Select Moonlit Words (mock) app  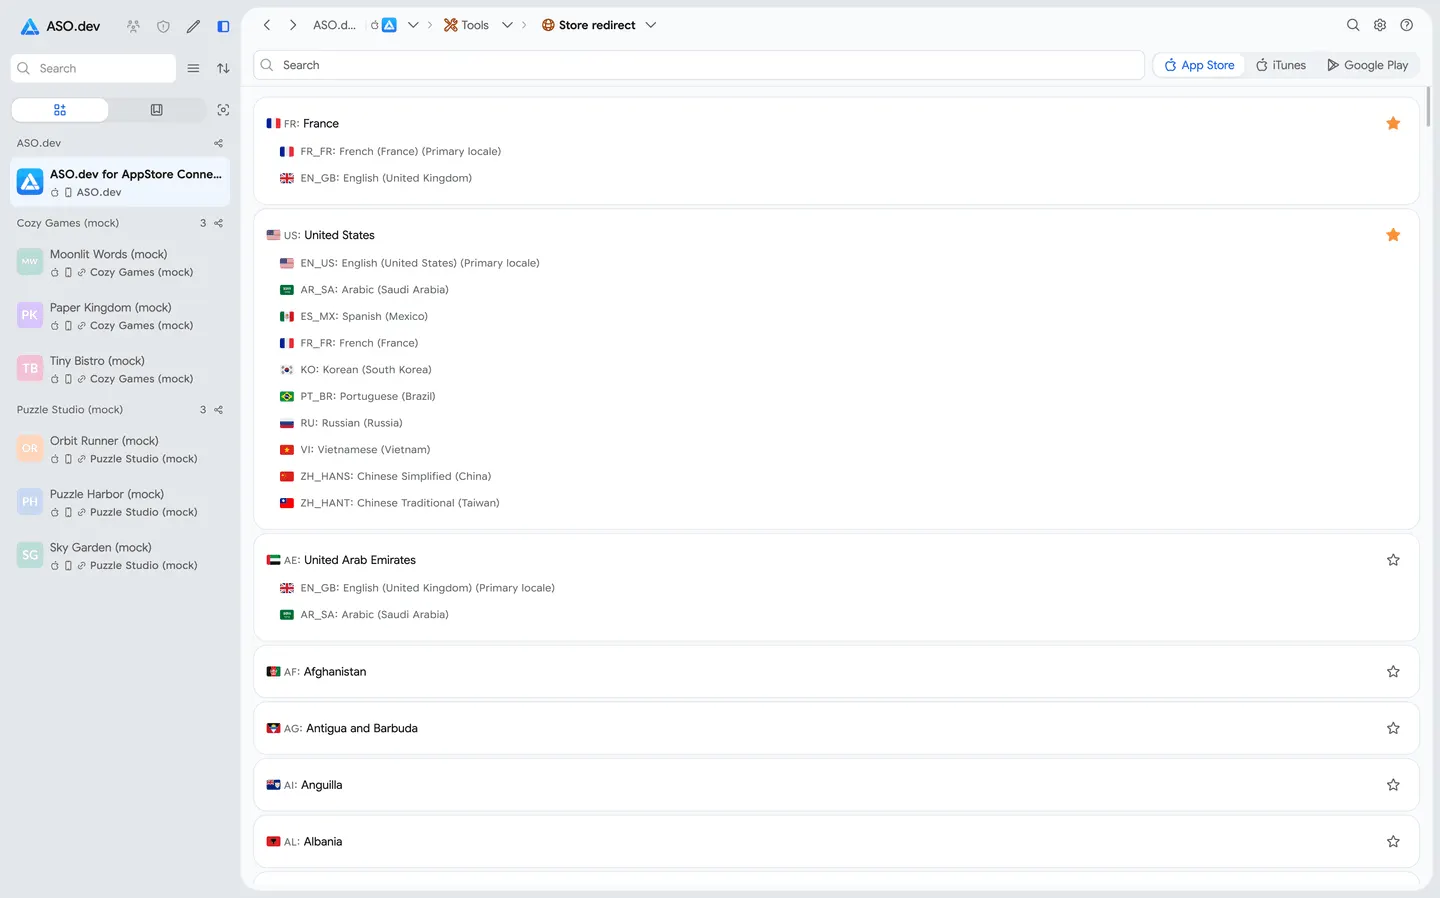click(x=120, y=263)
